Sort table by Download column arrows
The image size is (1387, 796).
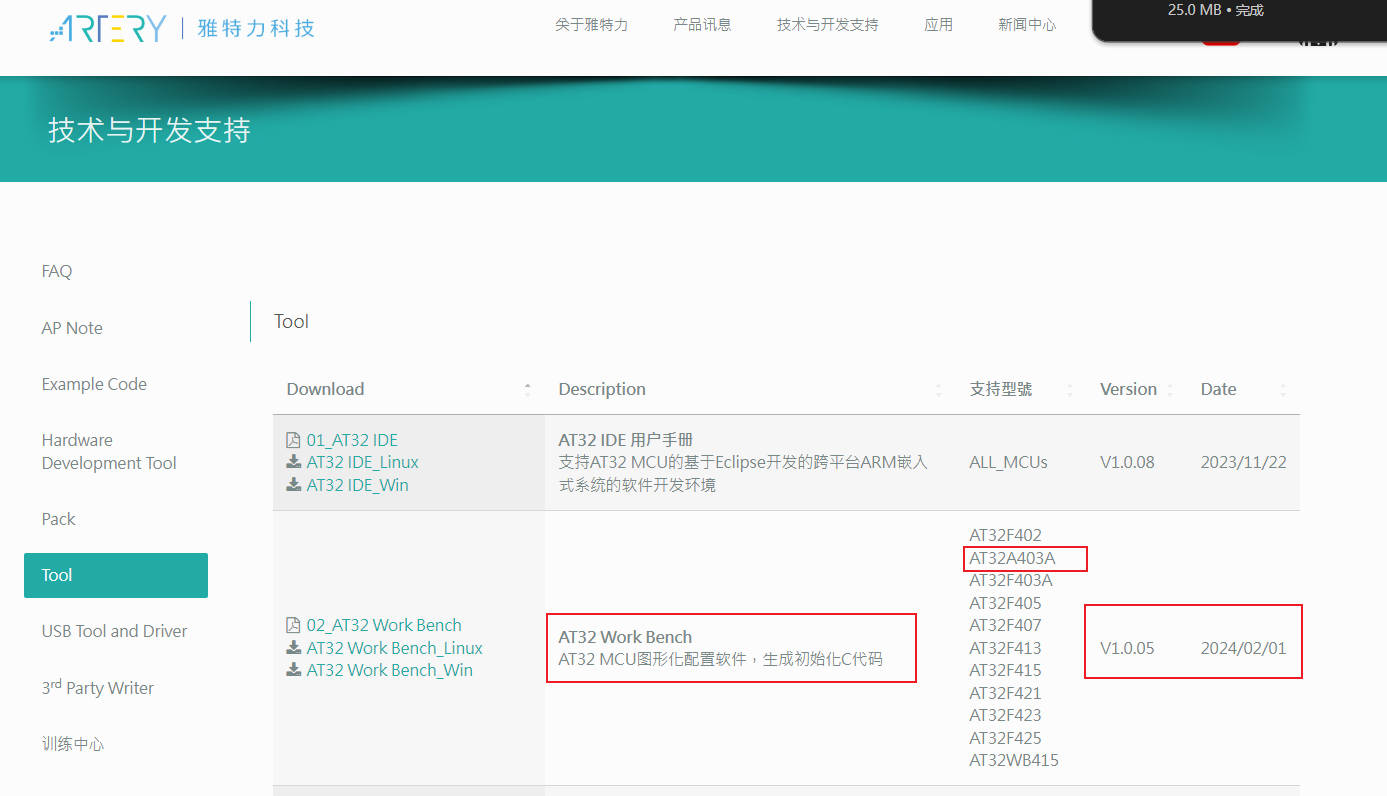[x=527, y=390]
